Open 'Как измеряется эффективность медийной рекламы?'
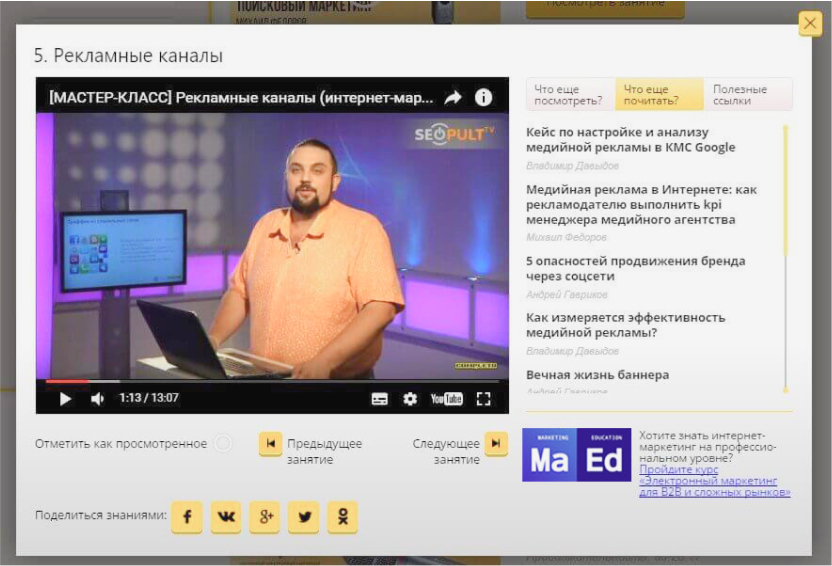 pyautogui.click(x=626, y=325)
